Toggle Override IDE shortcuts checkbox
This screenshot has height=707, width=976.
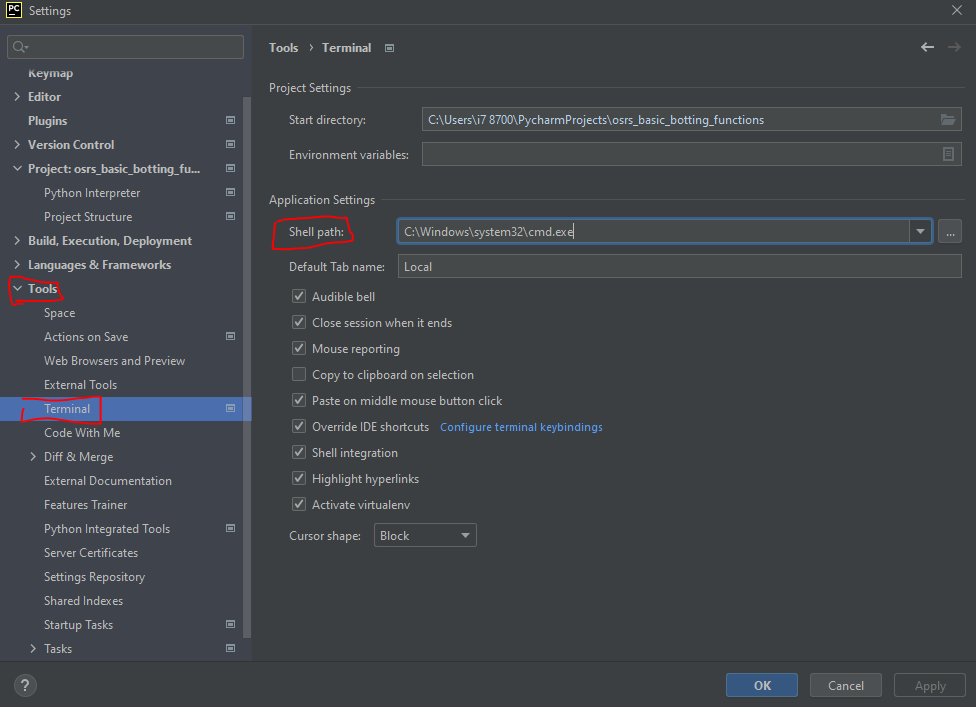coord(299,426)
